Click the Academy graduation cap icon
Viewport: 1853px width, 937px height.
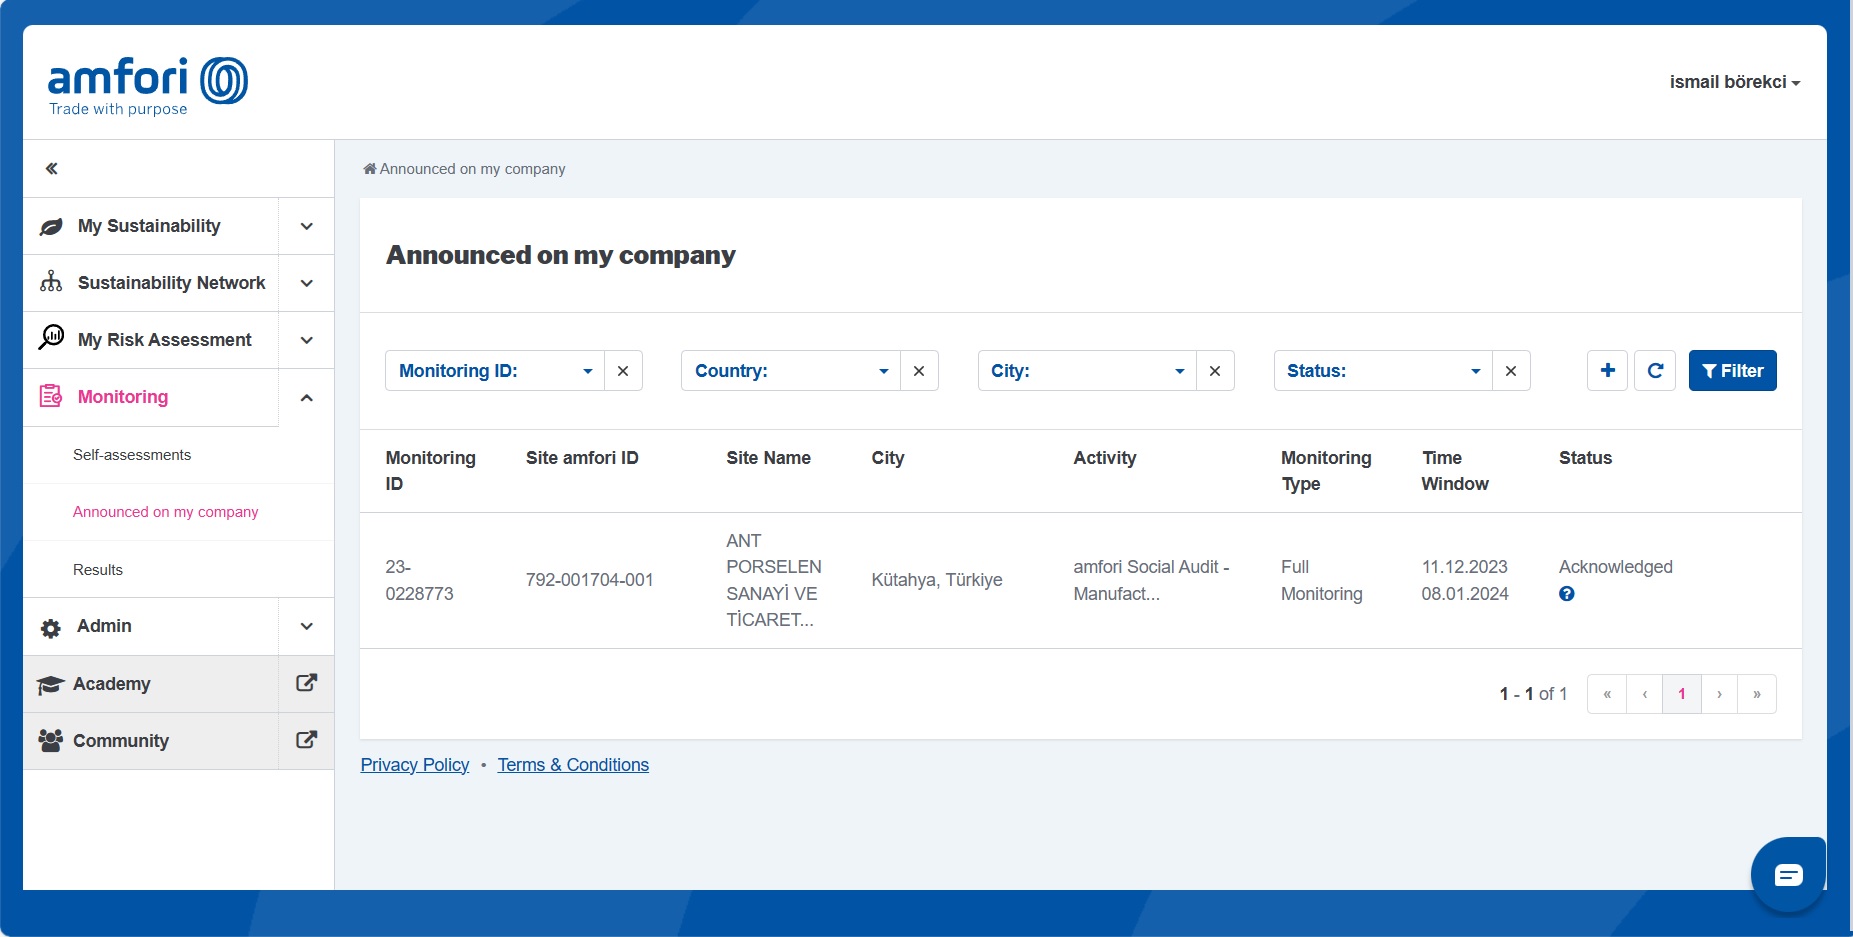tap(50, 685)
